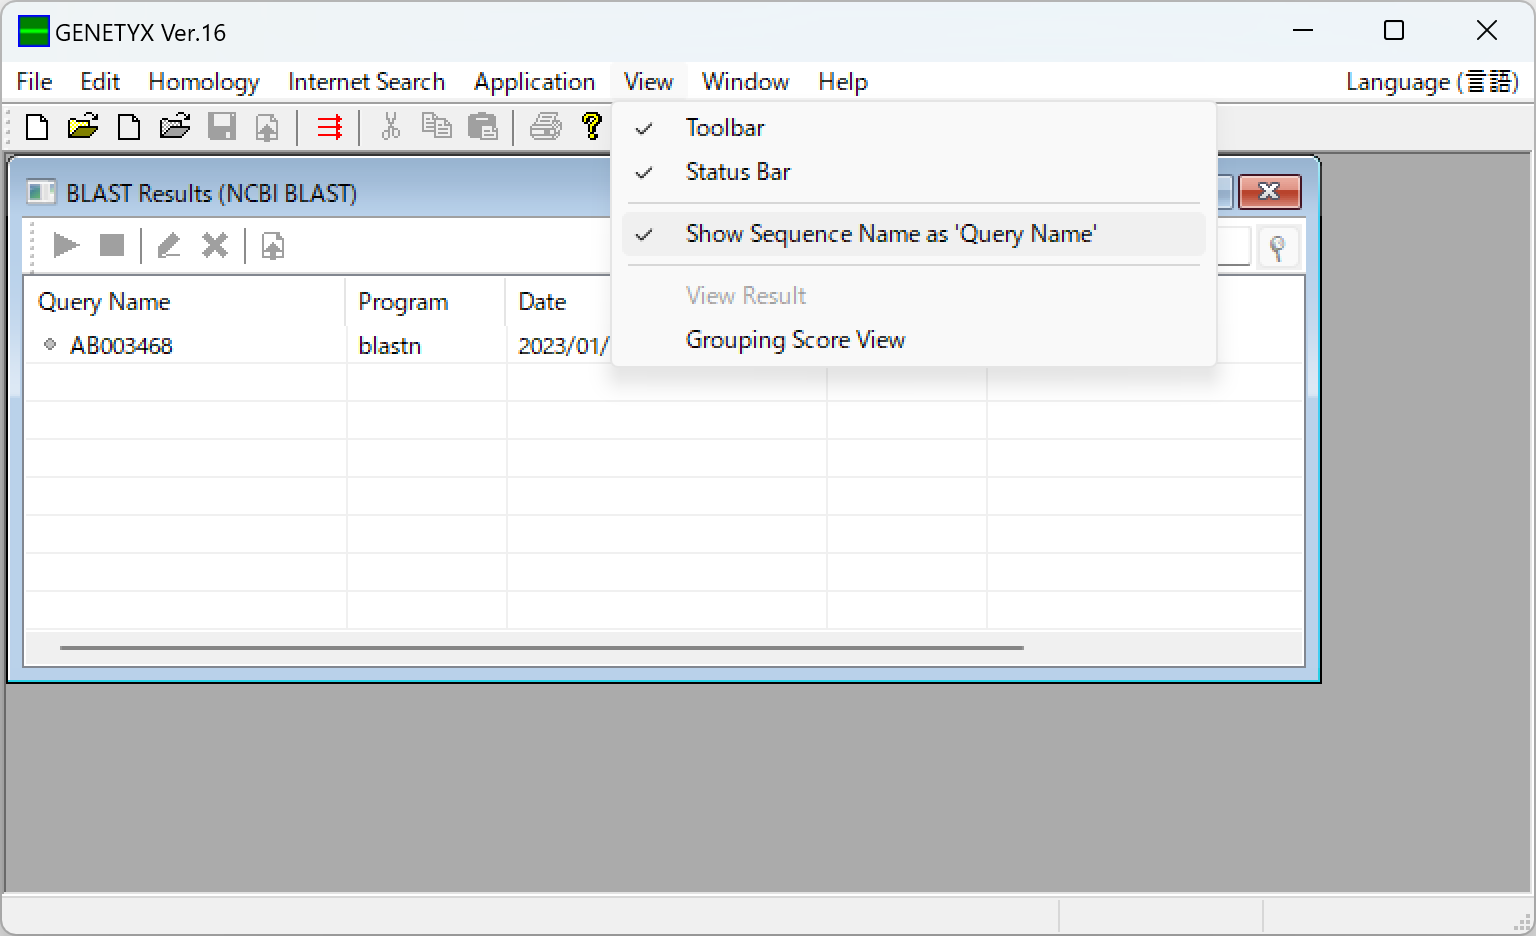Click the yellow question mark help icon
Screen dimensions: 1536x936
592,127
